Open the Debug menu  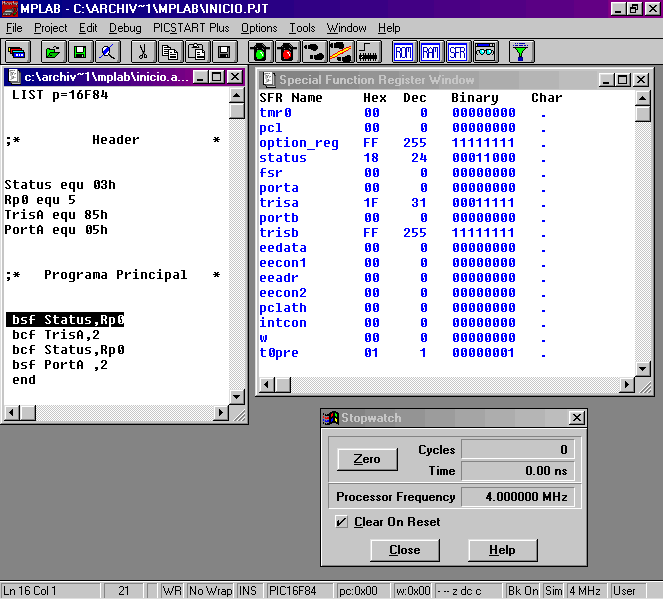pyautogui.click(x=125, y=28)
